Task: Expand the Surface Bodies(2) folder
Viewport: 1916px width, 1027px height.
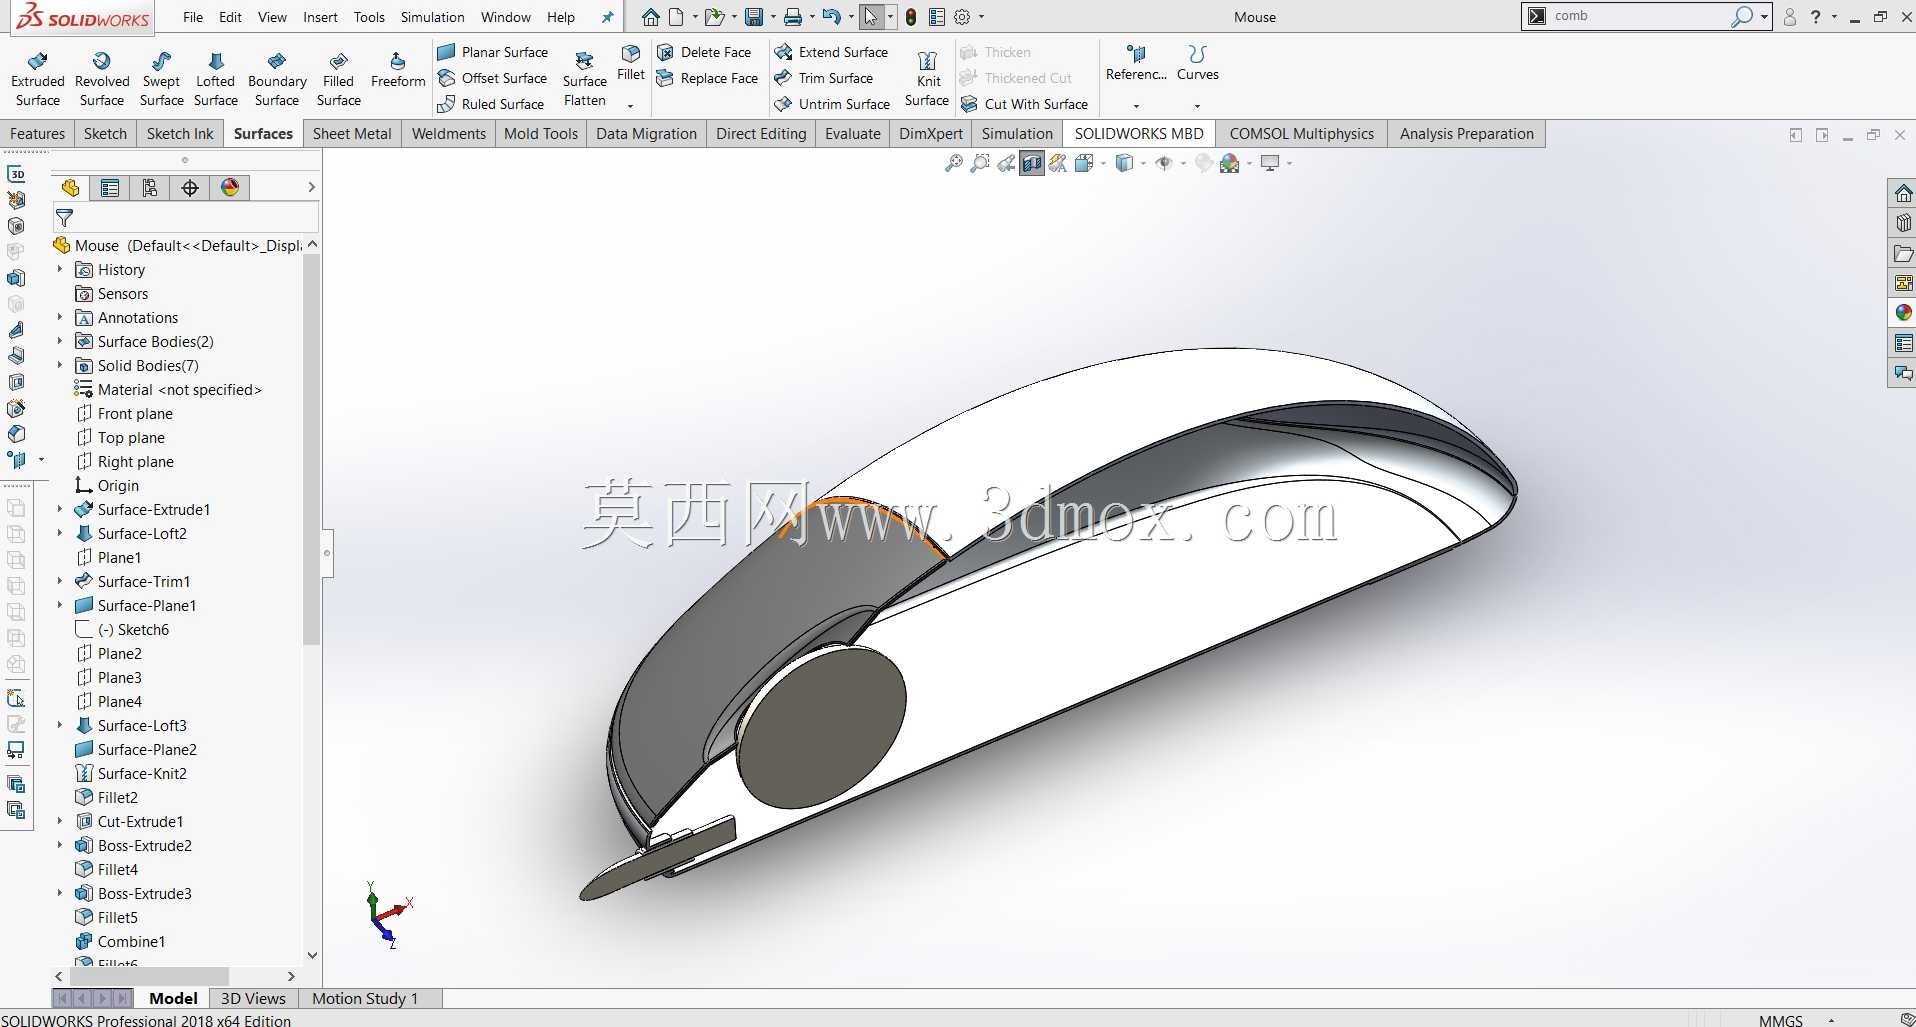Action: click(60, 342)
